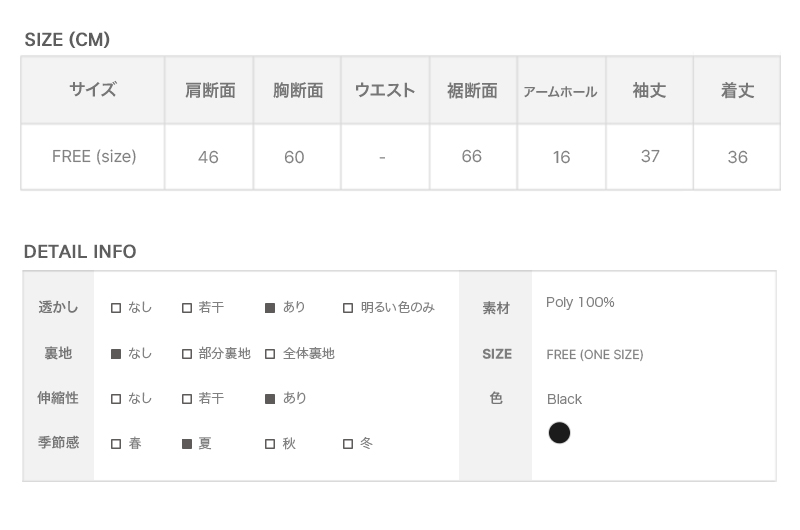Check the 透かし なし checkbox

tap(116, 308)
